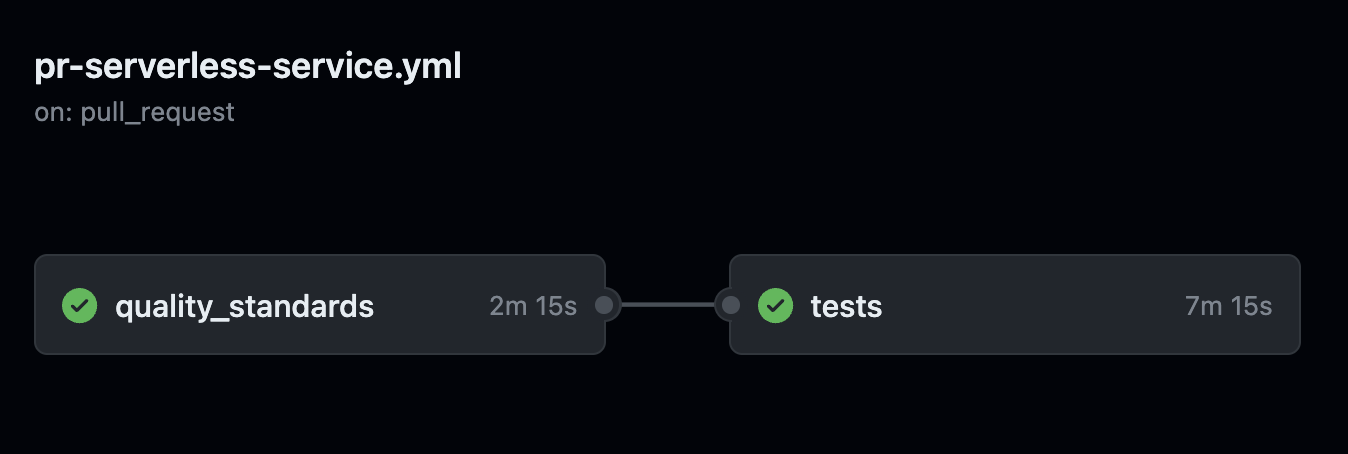Select the quality_standards job card

(320, 304)
